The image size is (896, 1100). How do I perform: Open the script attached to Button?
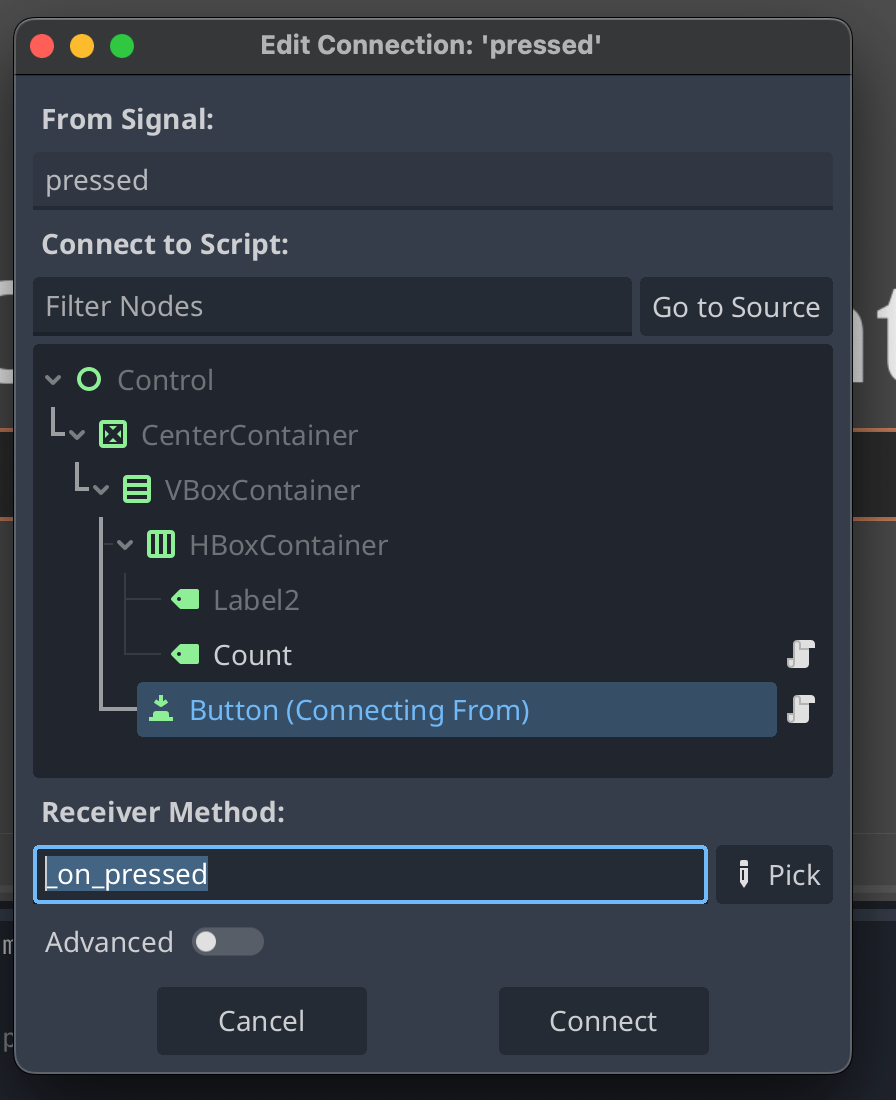801,709
